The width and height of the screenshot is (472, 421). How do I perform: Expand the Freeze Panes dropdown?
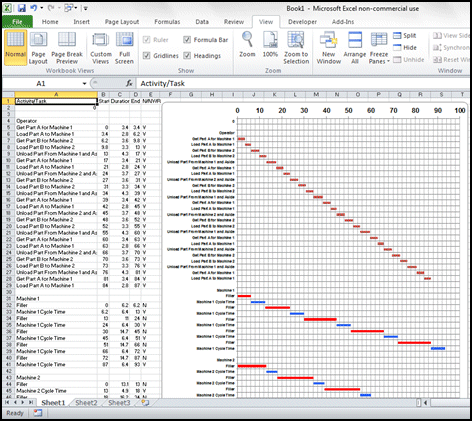point(379,48)
